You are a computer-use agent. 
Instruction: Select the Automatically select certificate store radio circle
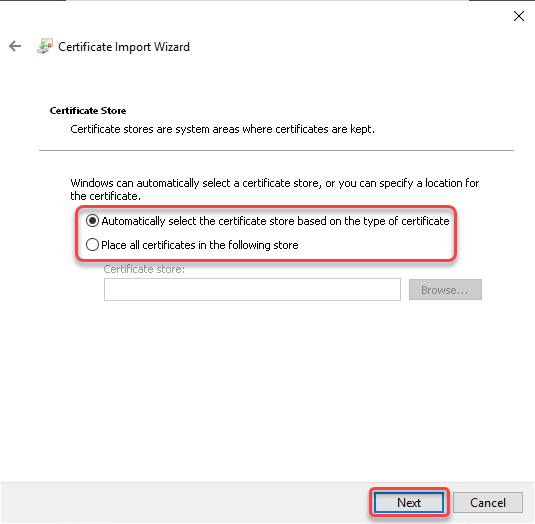(92, 221)
